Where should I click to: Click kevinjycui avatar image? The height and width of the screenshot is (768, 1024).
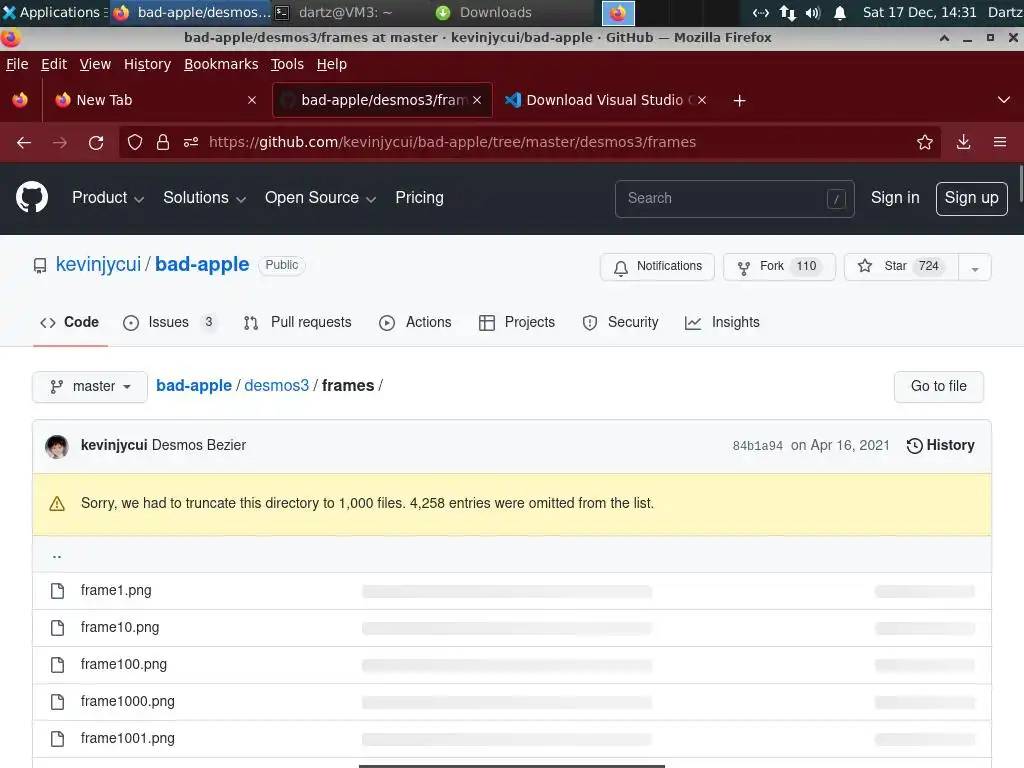click(x=57, y=446)
